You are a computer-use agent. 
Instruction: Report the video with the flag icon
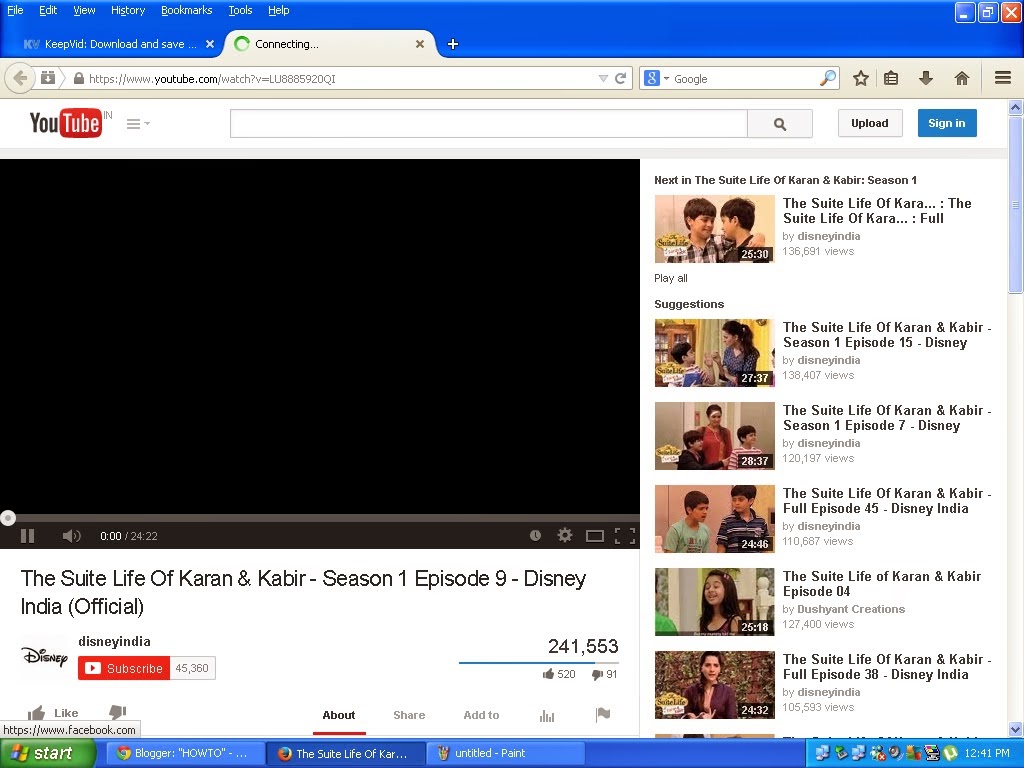(603, 714)
